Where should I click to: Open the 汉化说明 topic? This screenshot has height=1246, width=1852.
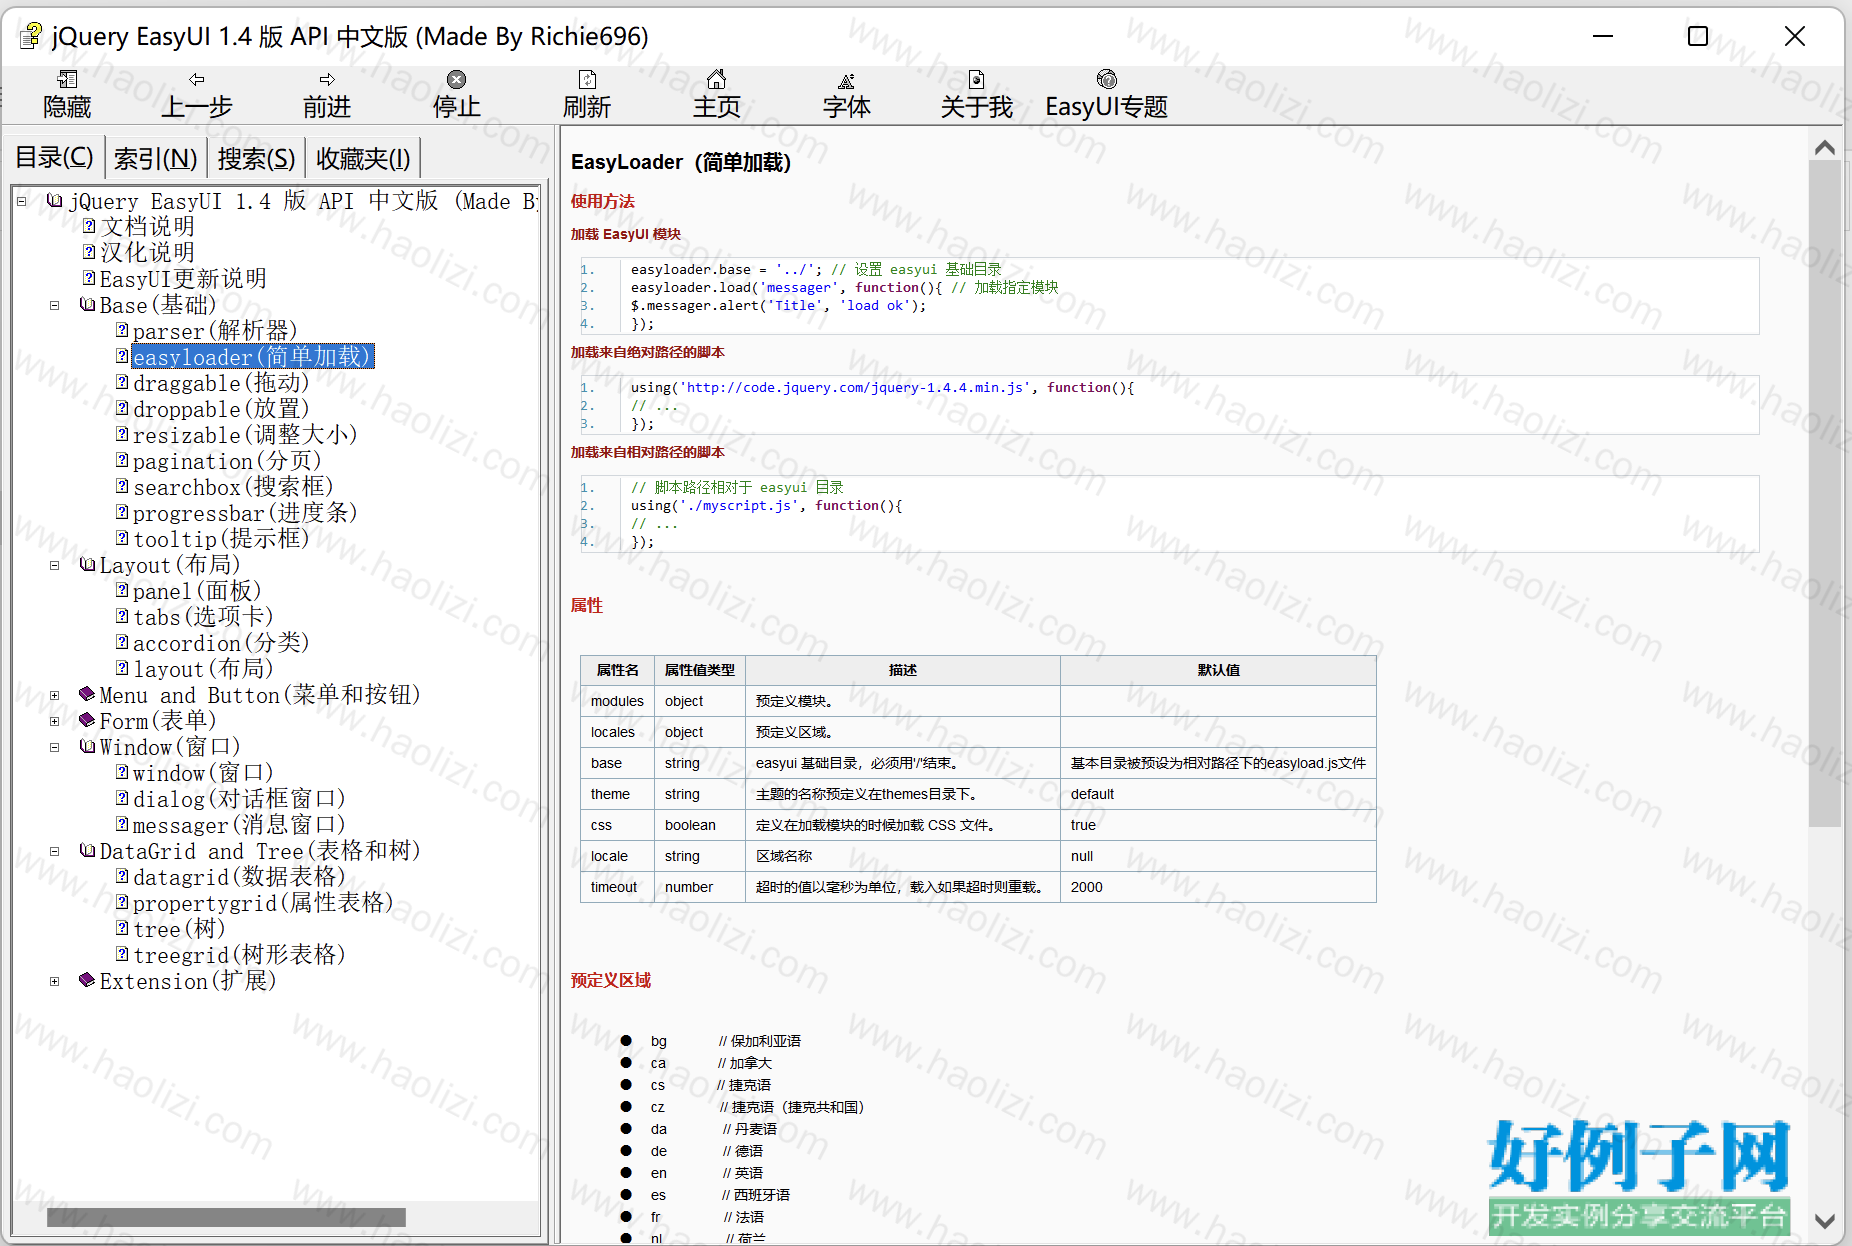(x=147, y=253)
